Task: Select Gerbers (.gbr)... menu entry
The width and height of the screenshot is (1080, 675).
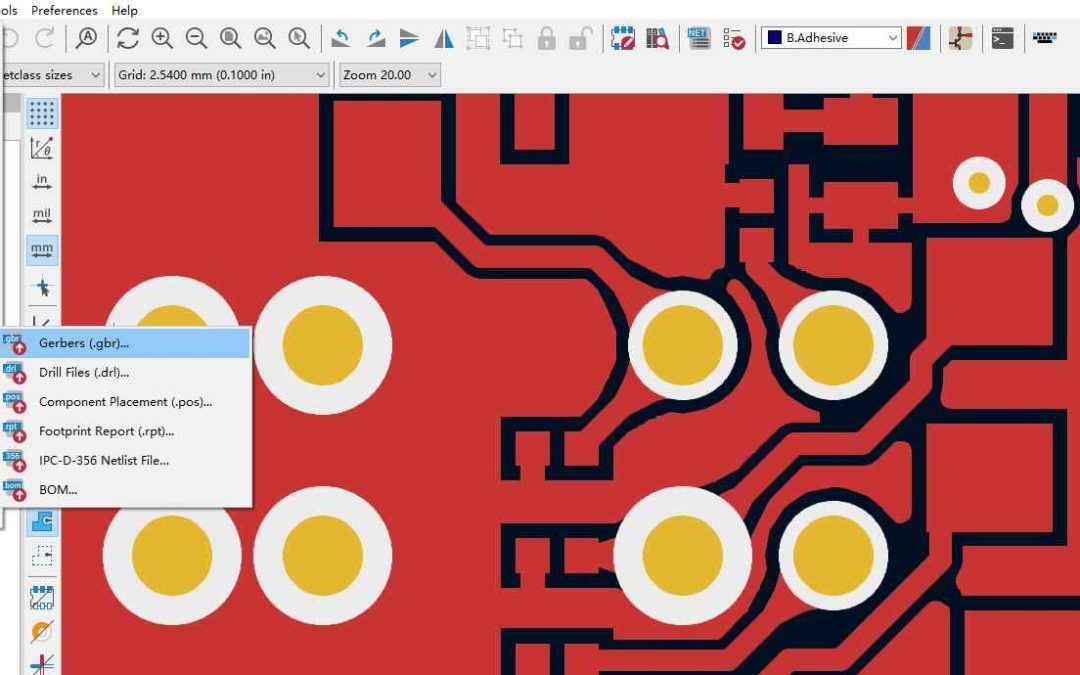Action: coord(126,343)
